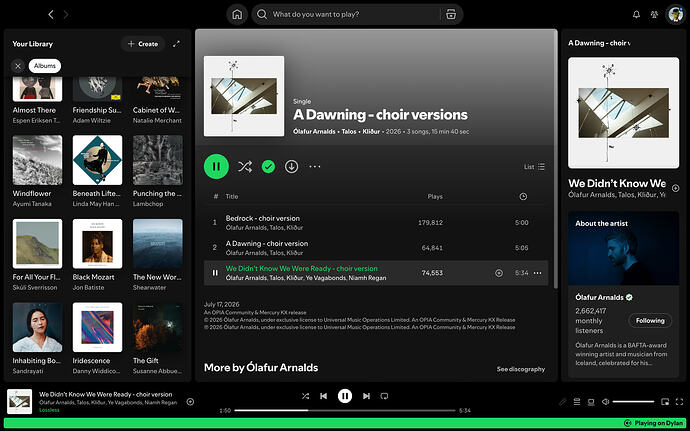The image size is (690, 431).
Task: Open the Queue icon
Action: pos(577,402)
